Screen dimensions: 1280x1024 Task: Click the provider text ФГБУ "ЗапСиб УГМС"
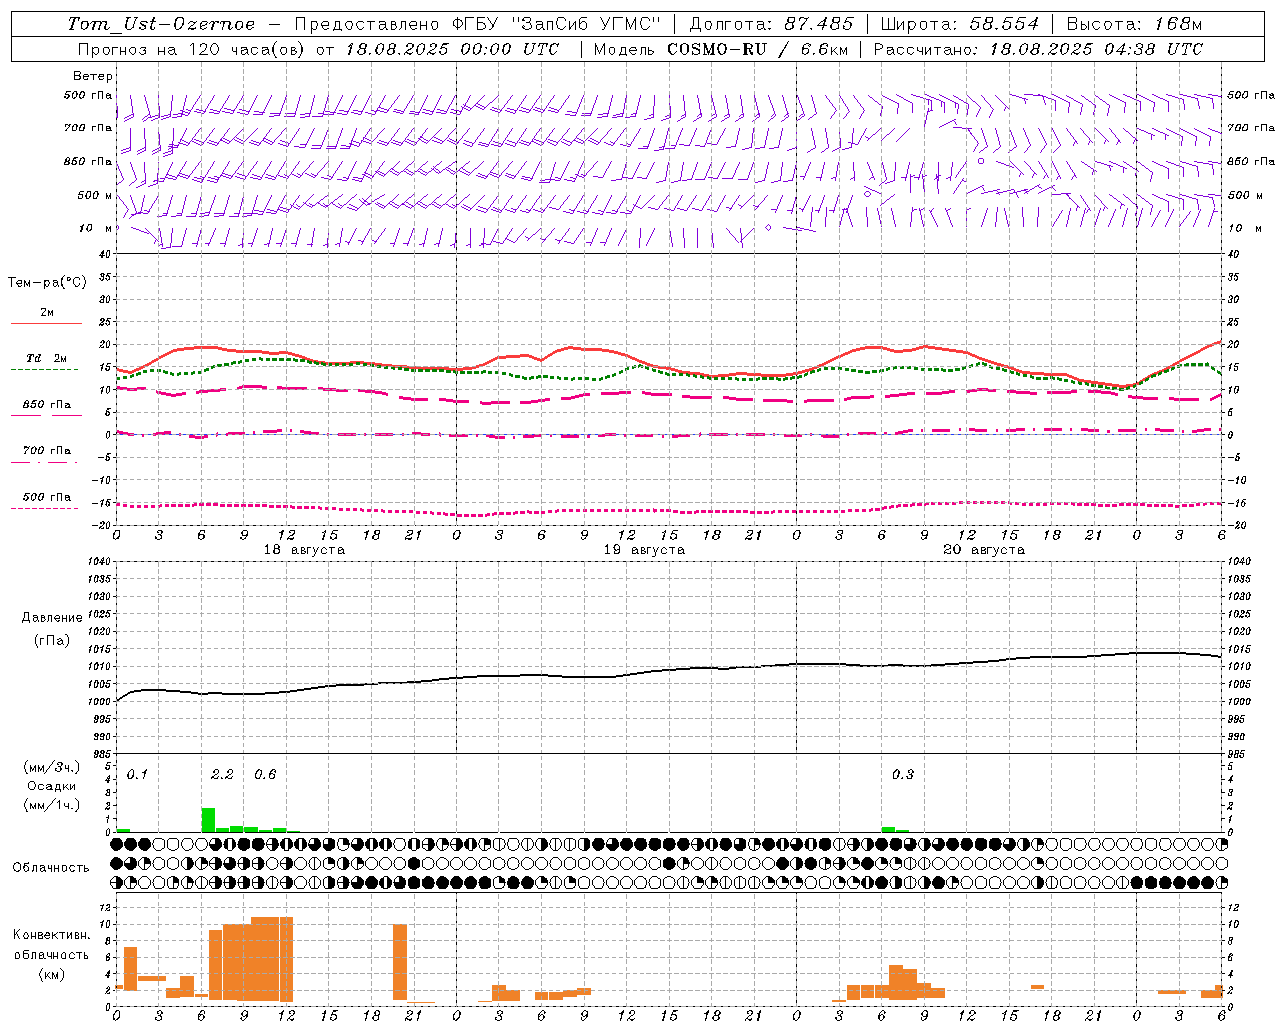pyautogui.click(x=558, y=24)
